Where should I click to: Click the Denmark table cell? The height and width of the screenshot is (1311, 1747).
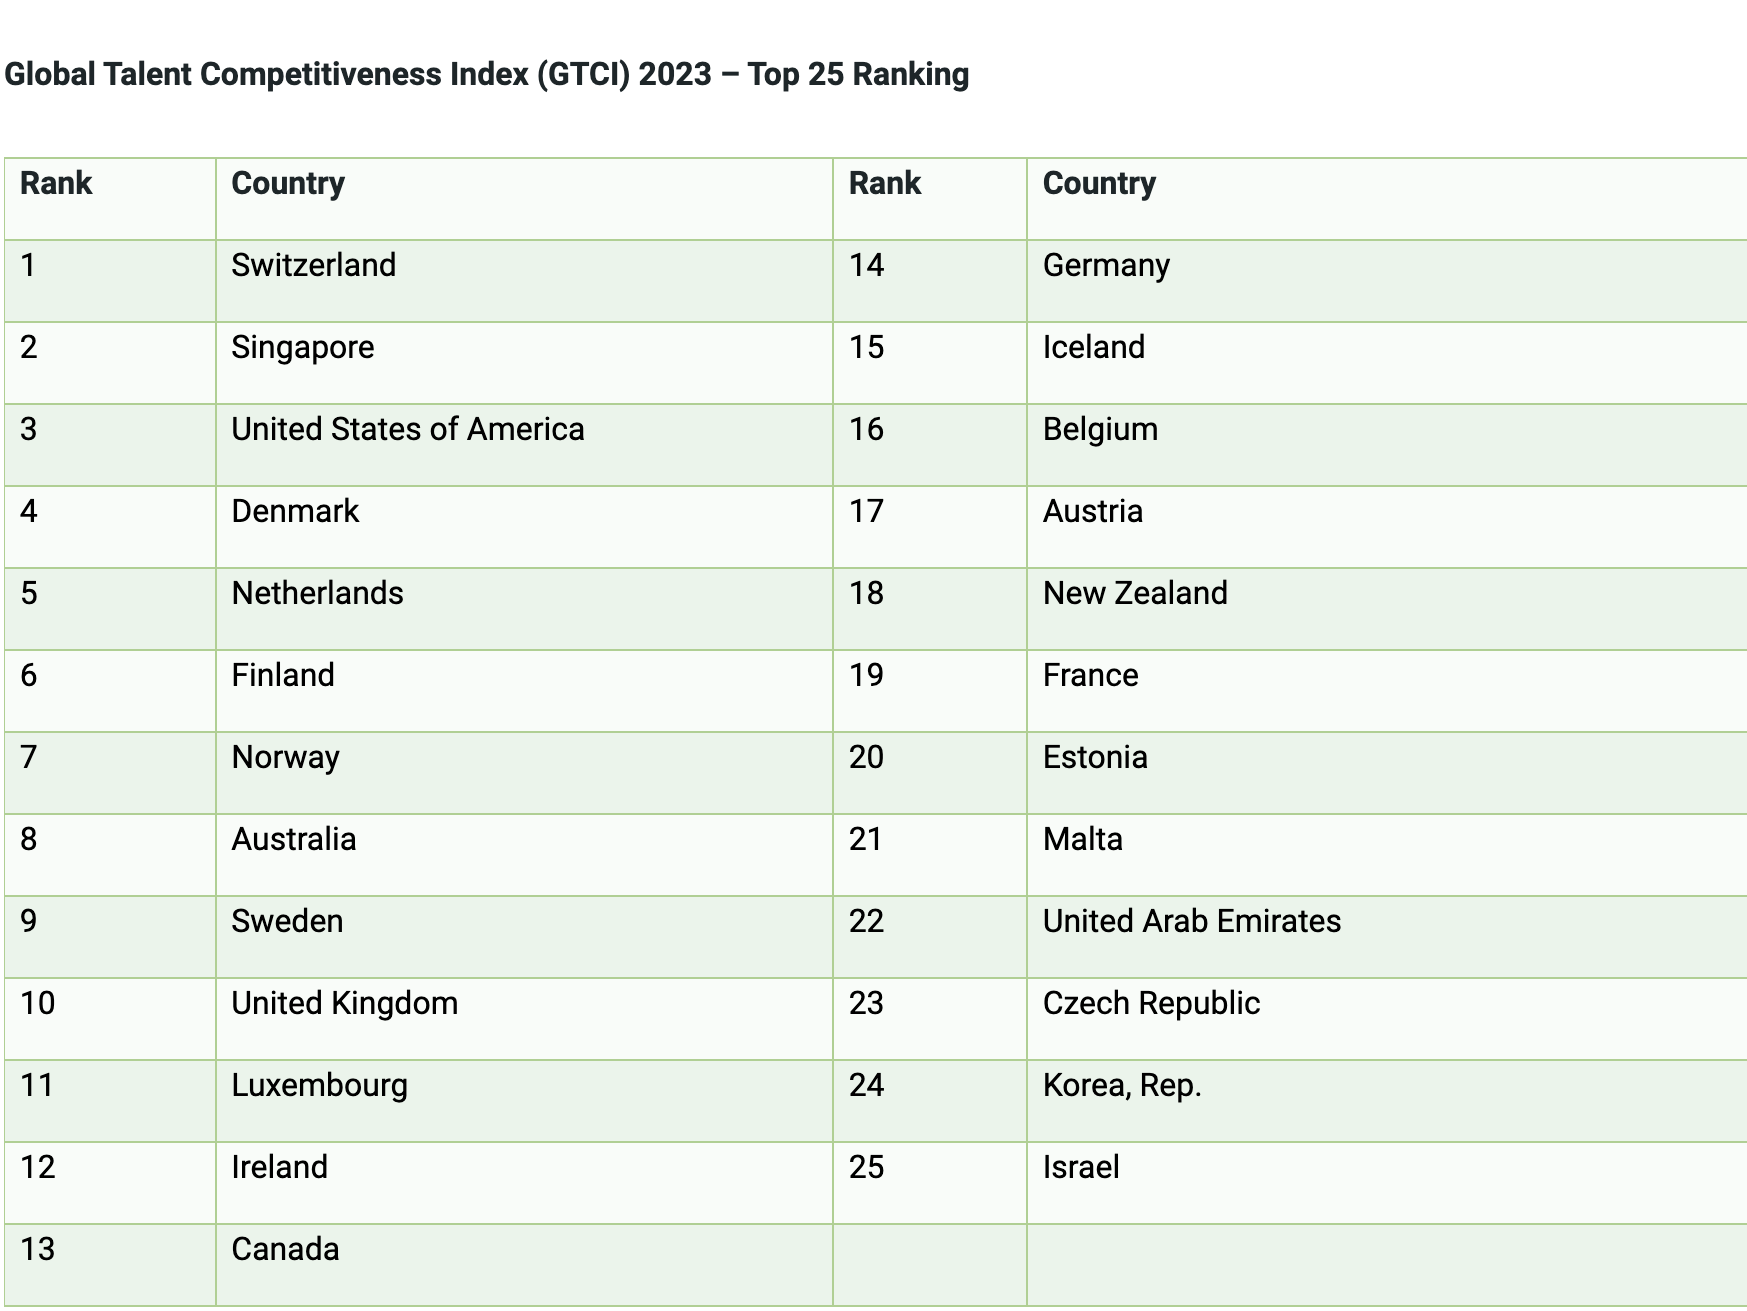tap(295, 512)
